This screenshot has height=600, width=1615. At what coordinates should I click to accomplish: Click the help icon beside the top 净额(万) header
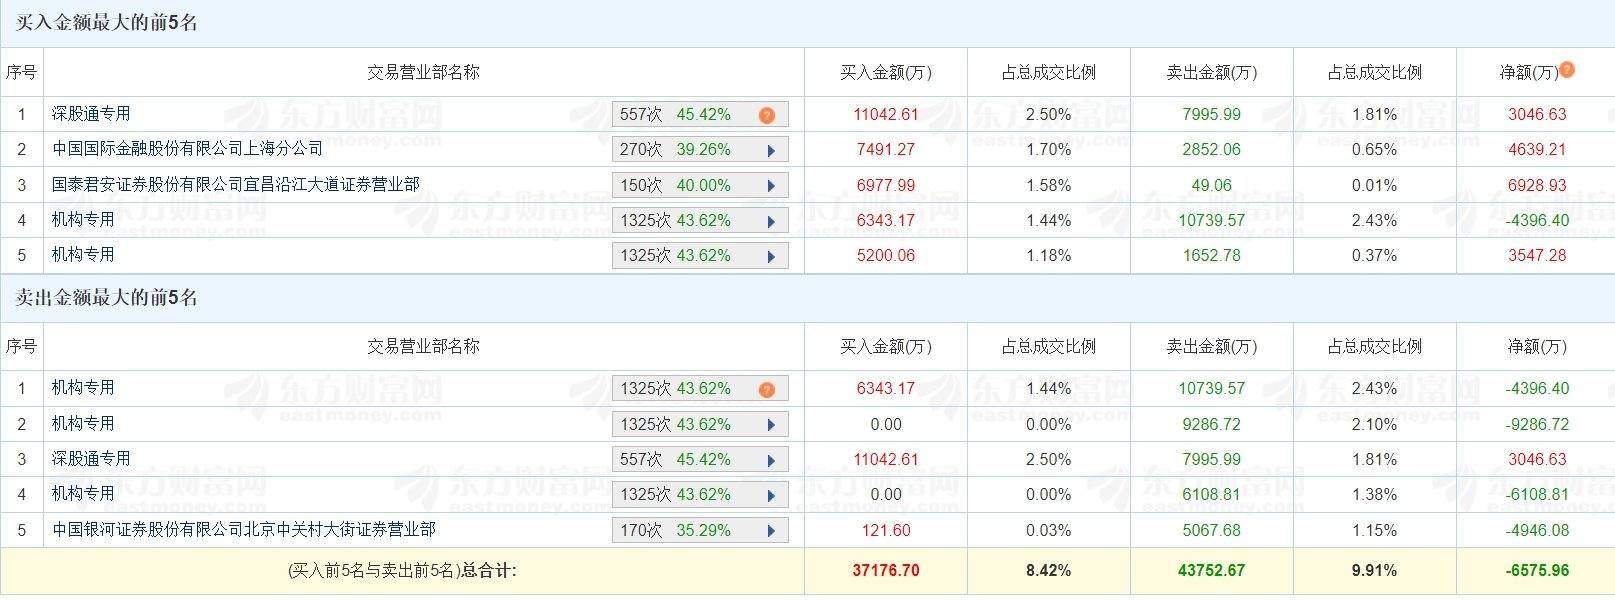coord(1567,70)
